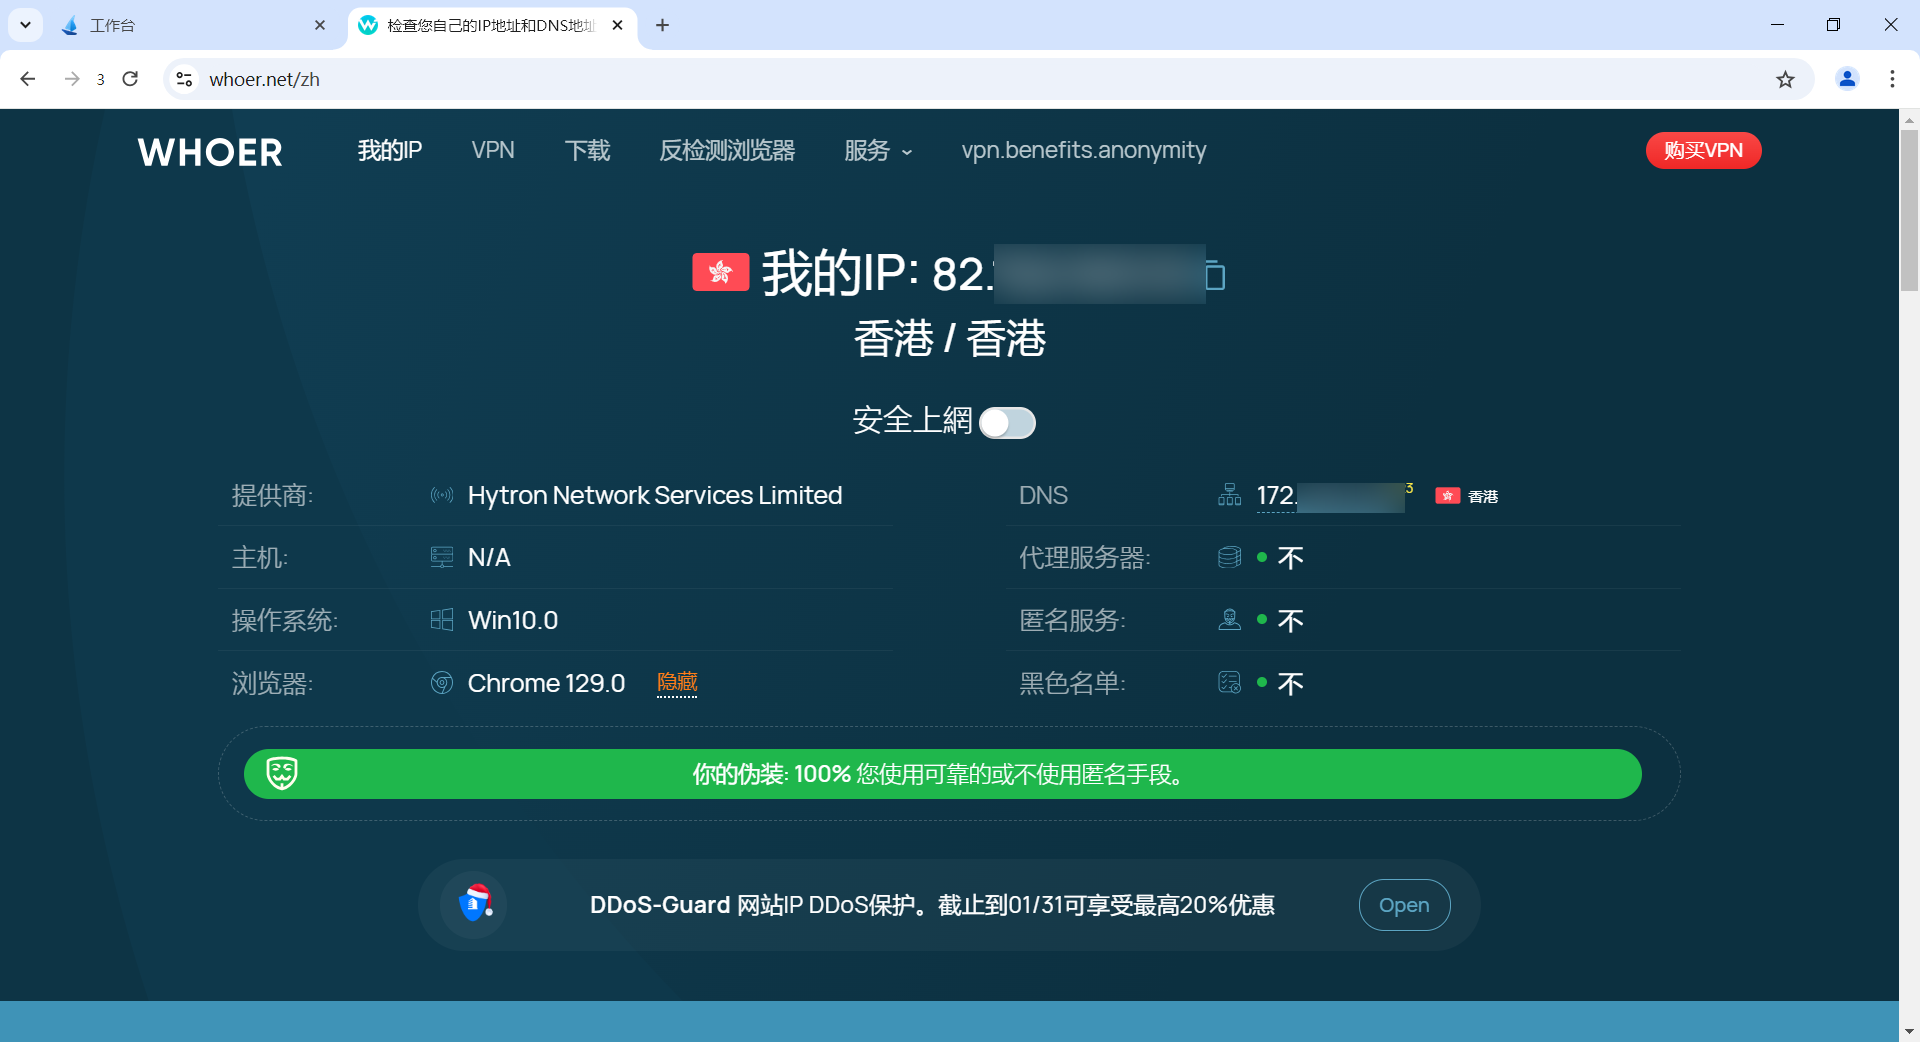The width and height of the screenshot is (1920, 1042).
Task: Click the DDoS-Guard shield logo
Action: 474,904
